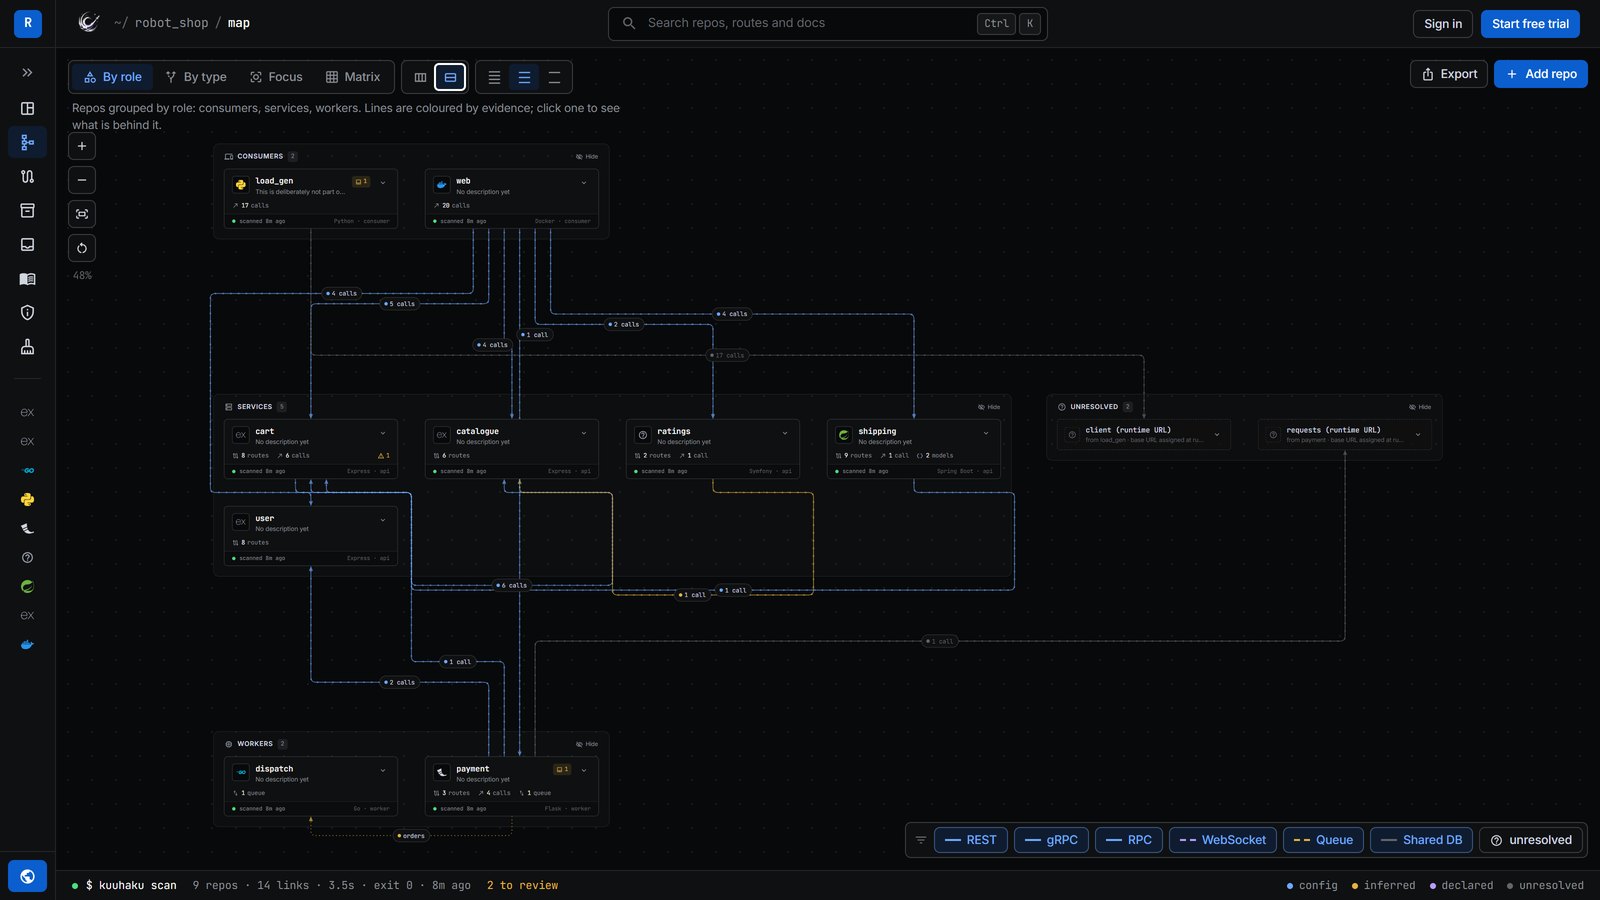Expand the left sidebar with the double-chevron icon
The image size is (1600, 900).
click(27, 73)
